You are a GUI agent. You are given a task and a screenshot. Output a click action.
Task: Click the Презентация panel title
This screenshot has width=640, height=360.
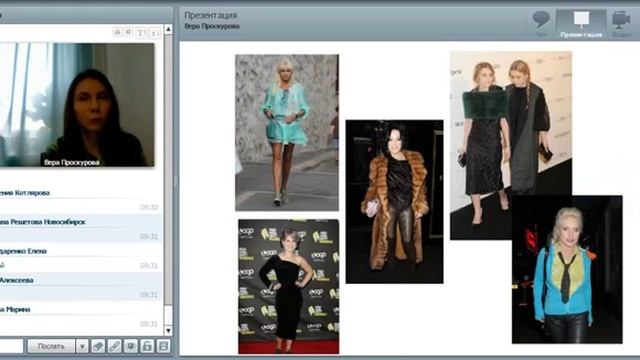pos(211,16)
